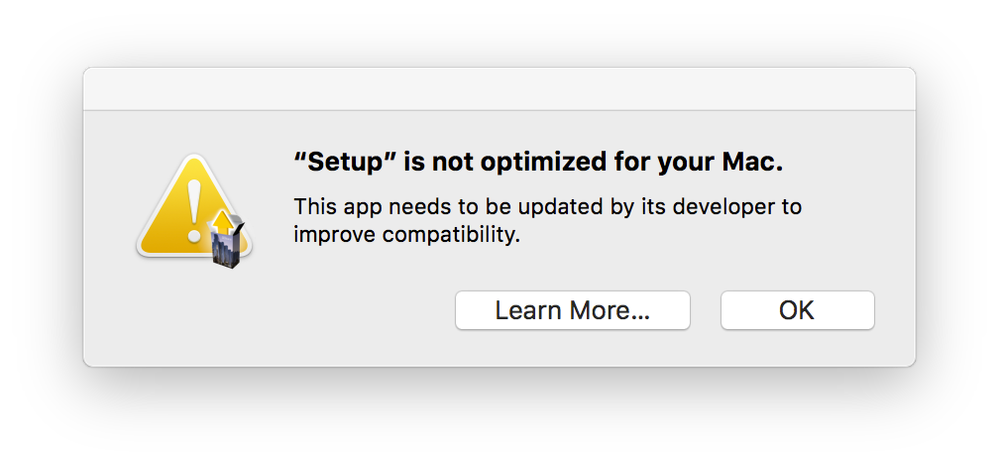Click the gap between Learn More and OK
999x466 pixels.
click(x=705, y=310)
